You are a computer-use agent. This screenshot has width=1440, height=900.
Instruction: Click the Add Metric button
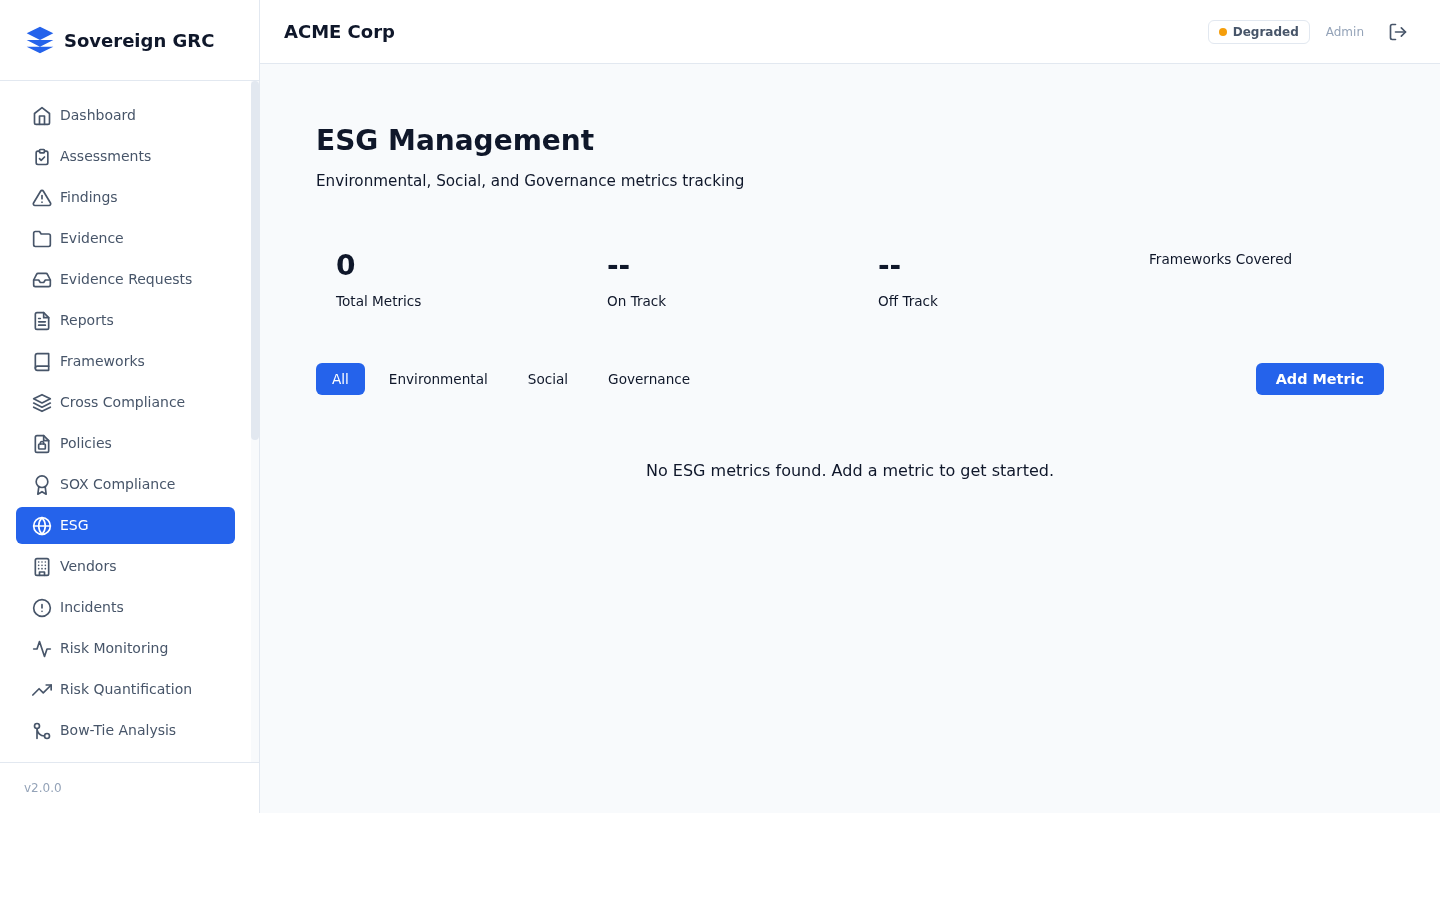(1319, 379)
